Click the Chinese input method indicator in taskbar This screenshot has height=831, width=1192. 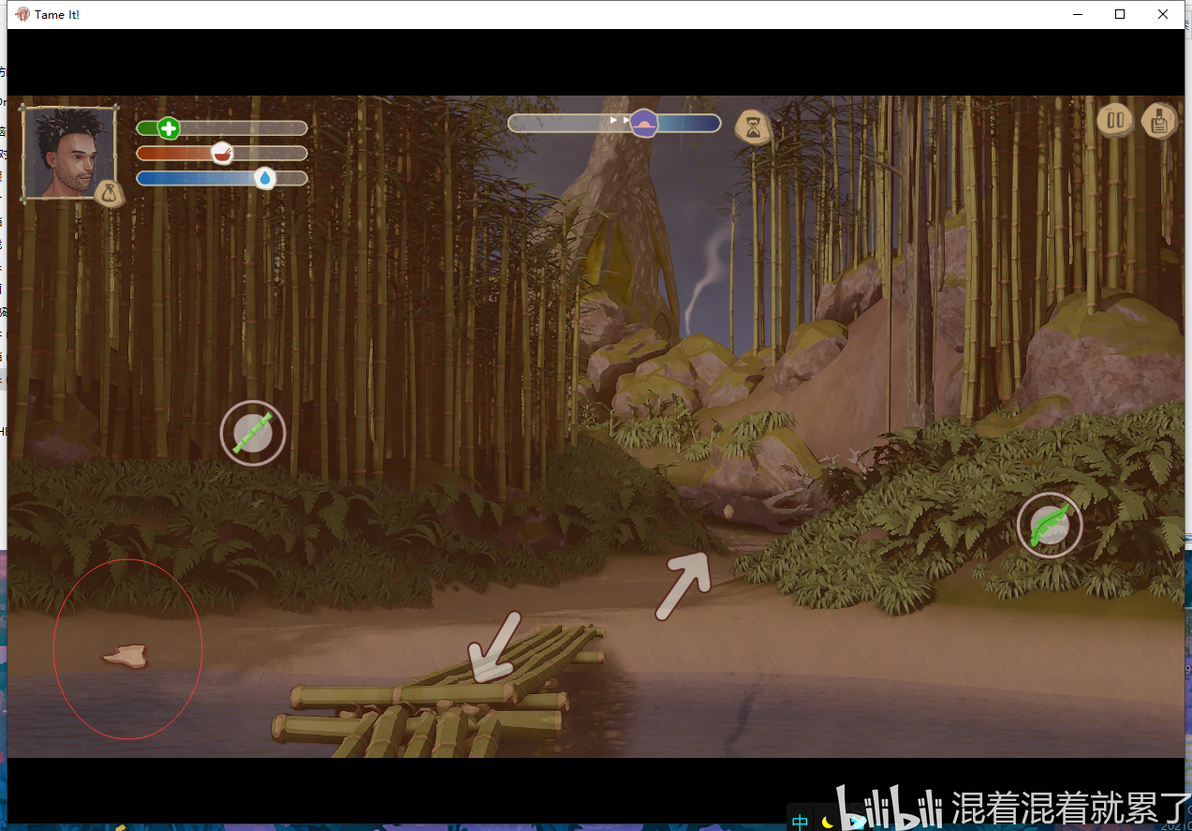(x=800, y=821)
